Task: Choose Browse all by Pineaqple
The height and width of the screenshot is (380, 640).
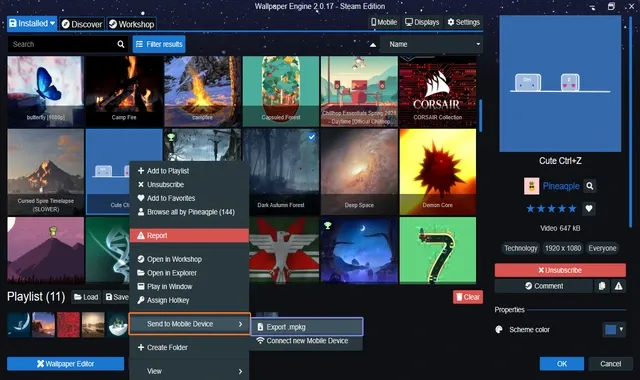Action: (189, 212)
